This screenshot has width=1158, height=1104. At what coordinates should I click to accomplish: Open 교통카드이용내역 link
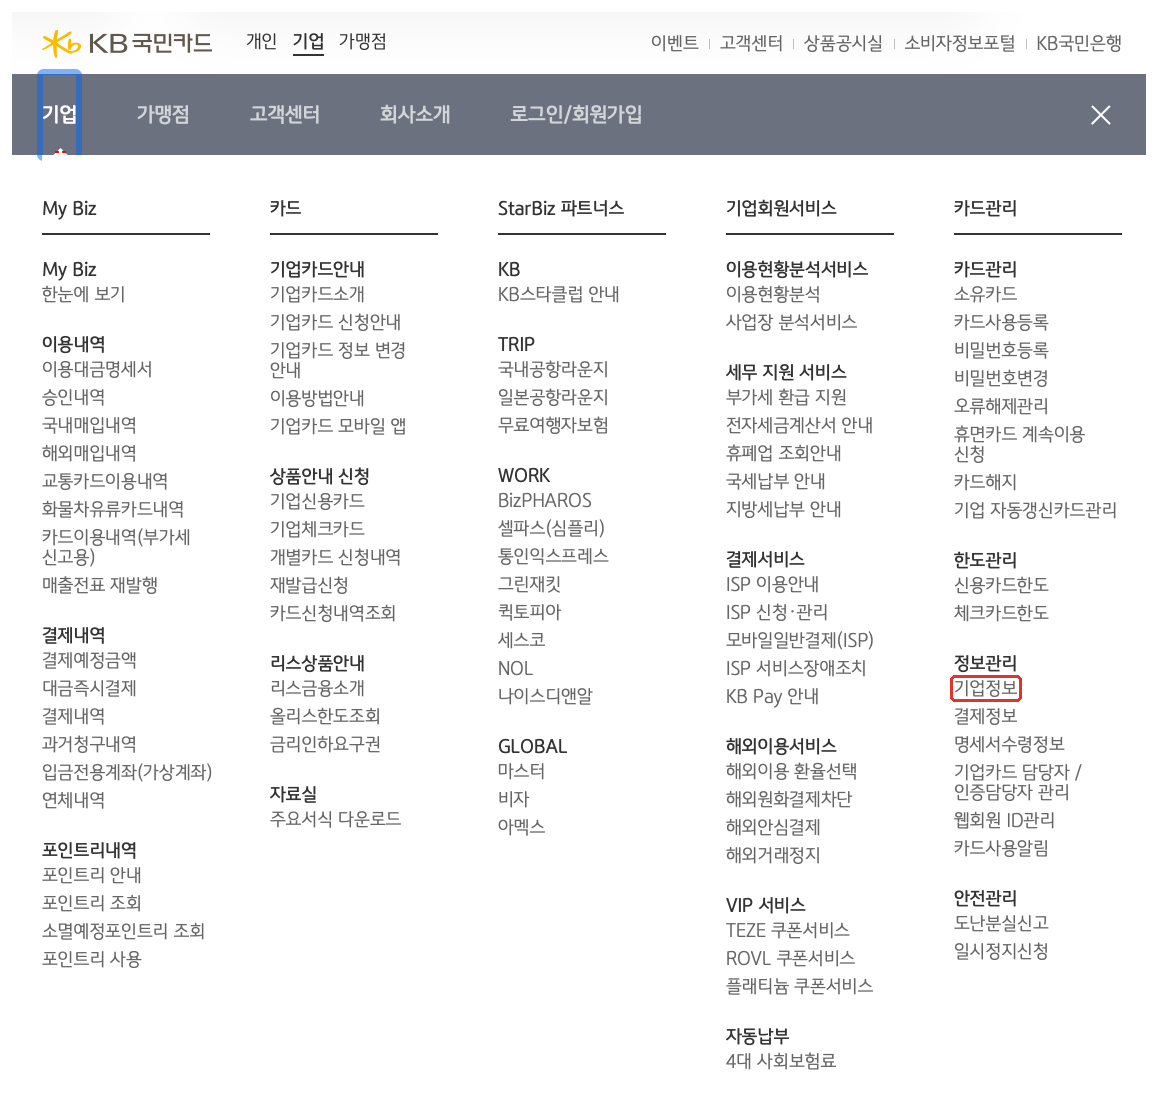[105, 481]
